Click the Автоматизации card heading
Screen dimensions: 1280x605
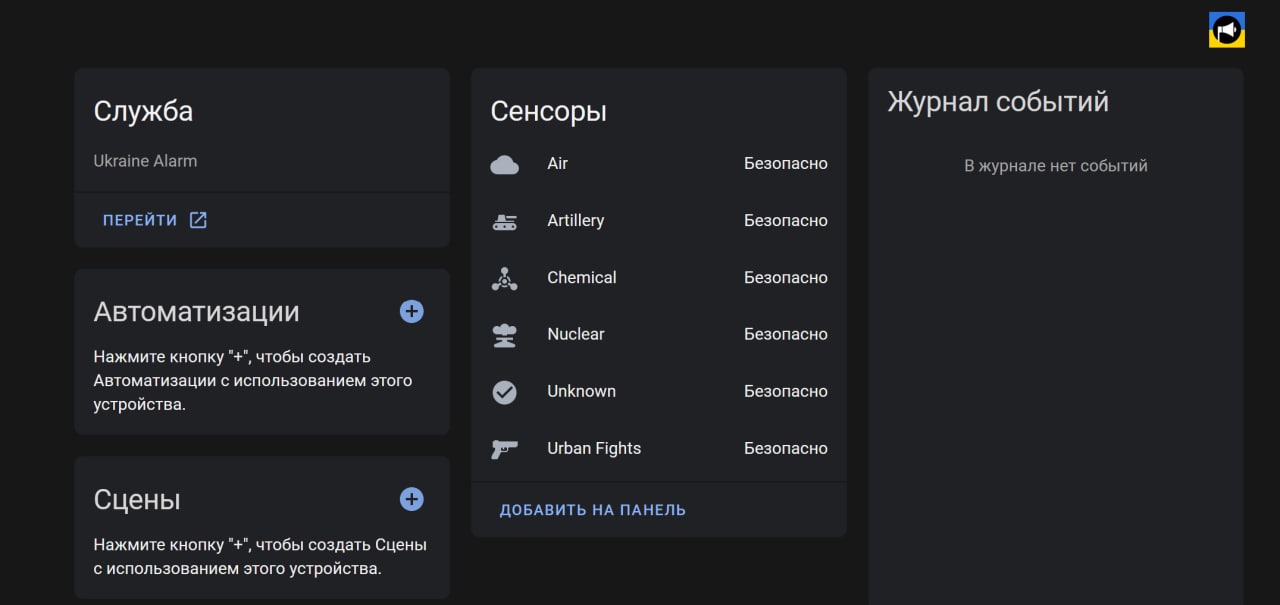pos(196,312)
